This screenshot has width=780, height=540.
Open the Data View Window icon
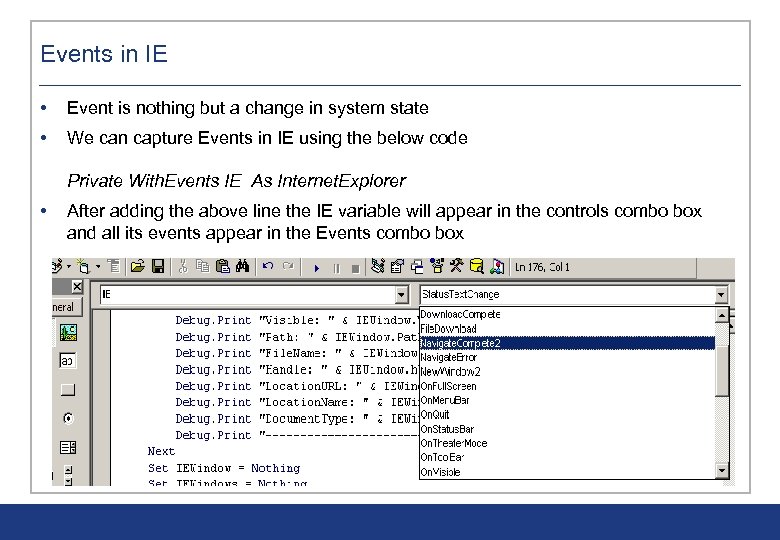[477, 267]
